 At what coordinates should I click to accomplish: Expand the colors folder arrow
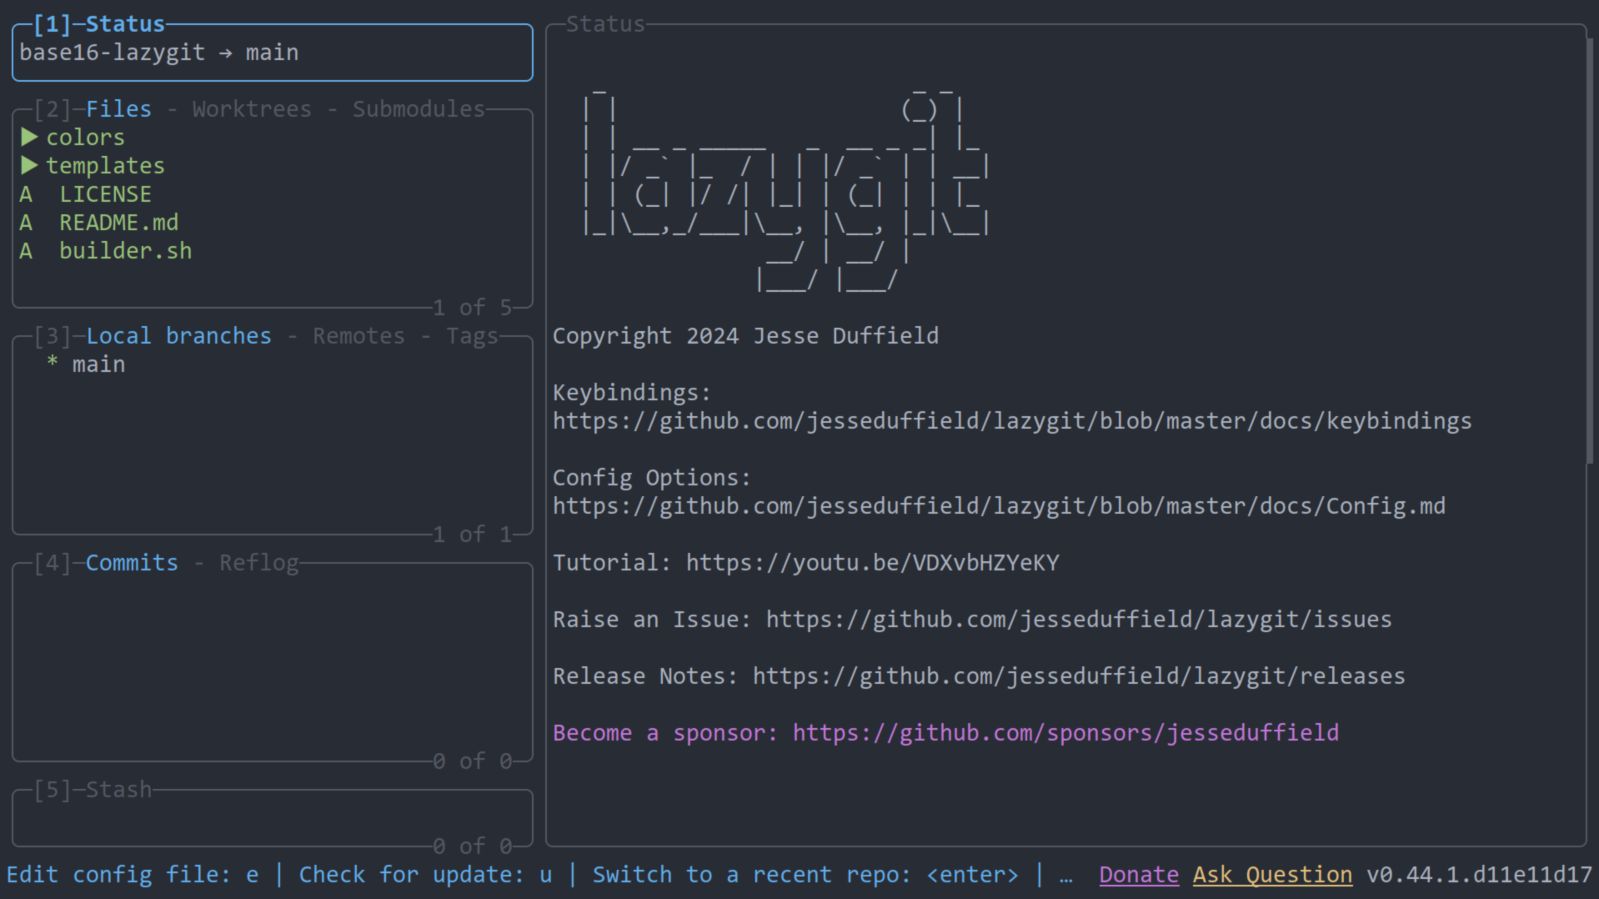[29, 137]
